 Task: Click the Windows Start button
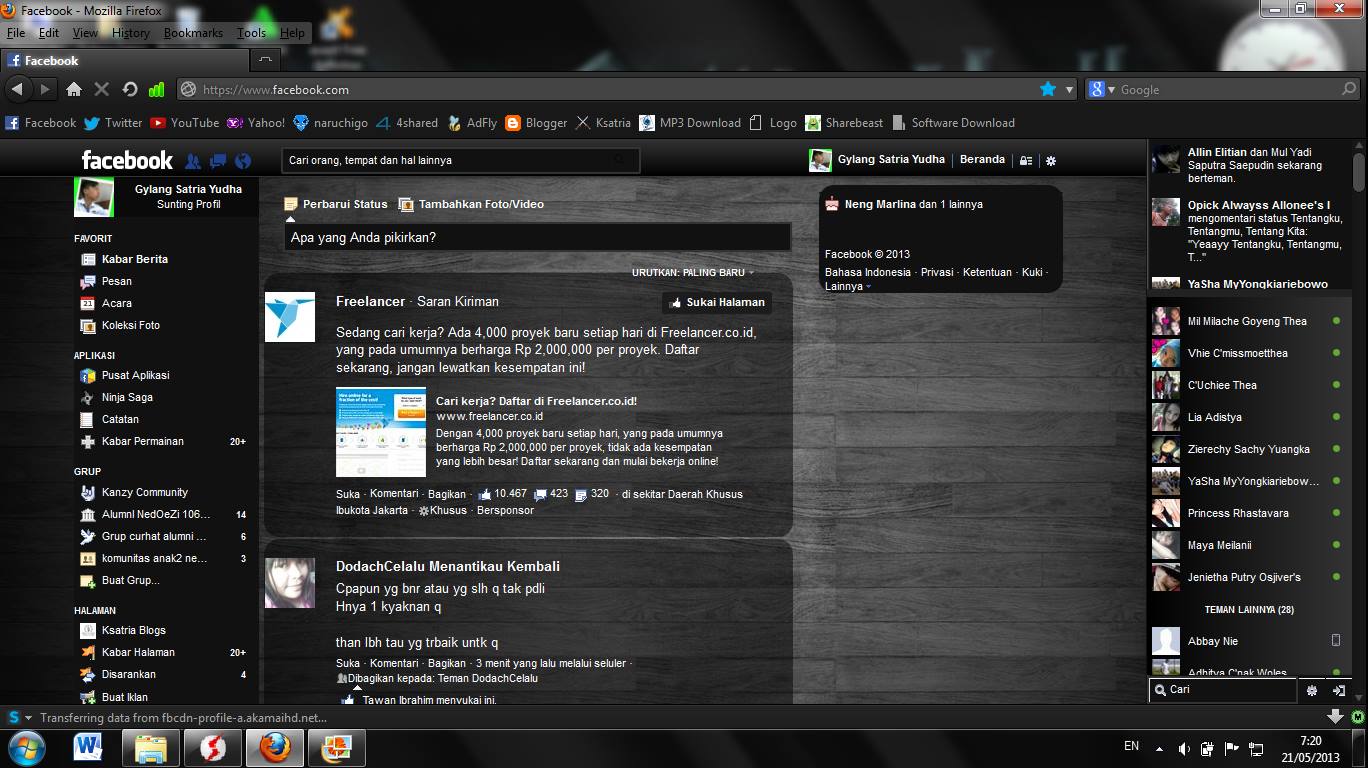[26, 747]
